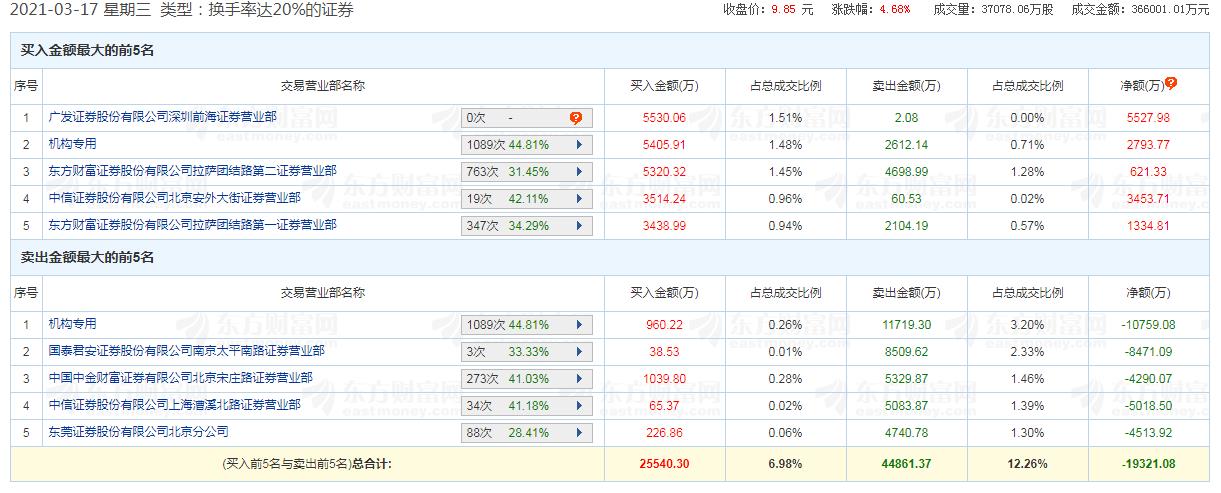
Task: Click the arrow icon in the 中国中金财富北京宋庄路 row
Action: 579,379
